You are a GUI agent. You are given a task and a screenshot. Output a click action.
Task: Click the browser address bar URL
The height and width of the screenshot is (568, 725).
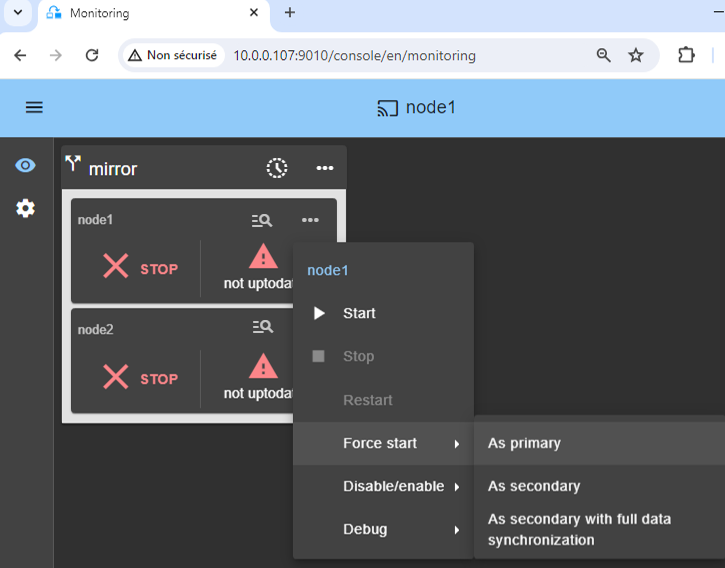pyautogui.click(x=354, y=55)
